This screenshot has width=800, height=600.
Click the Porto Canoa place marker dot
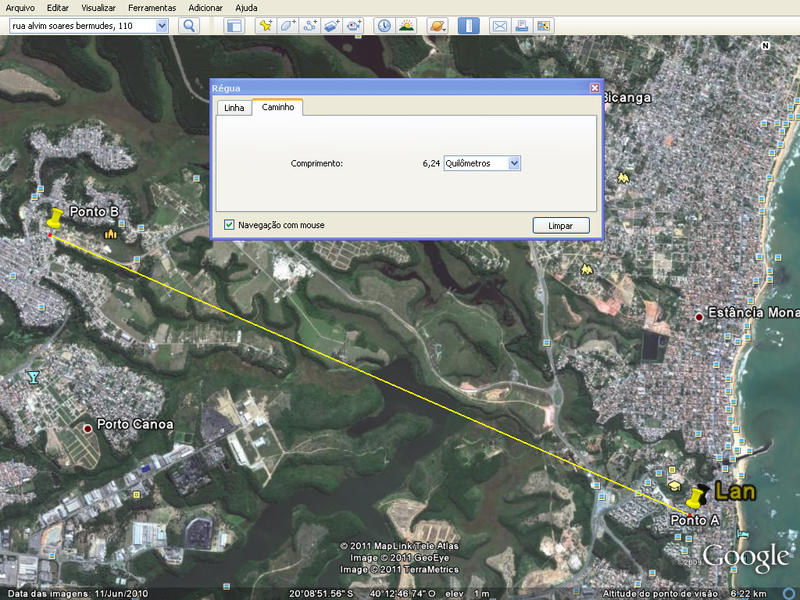[x=87, y=429]
